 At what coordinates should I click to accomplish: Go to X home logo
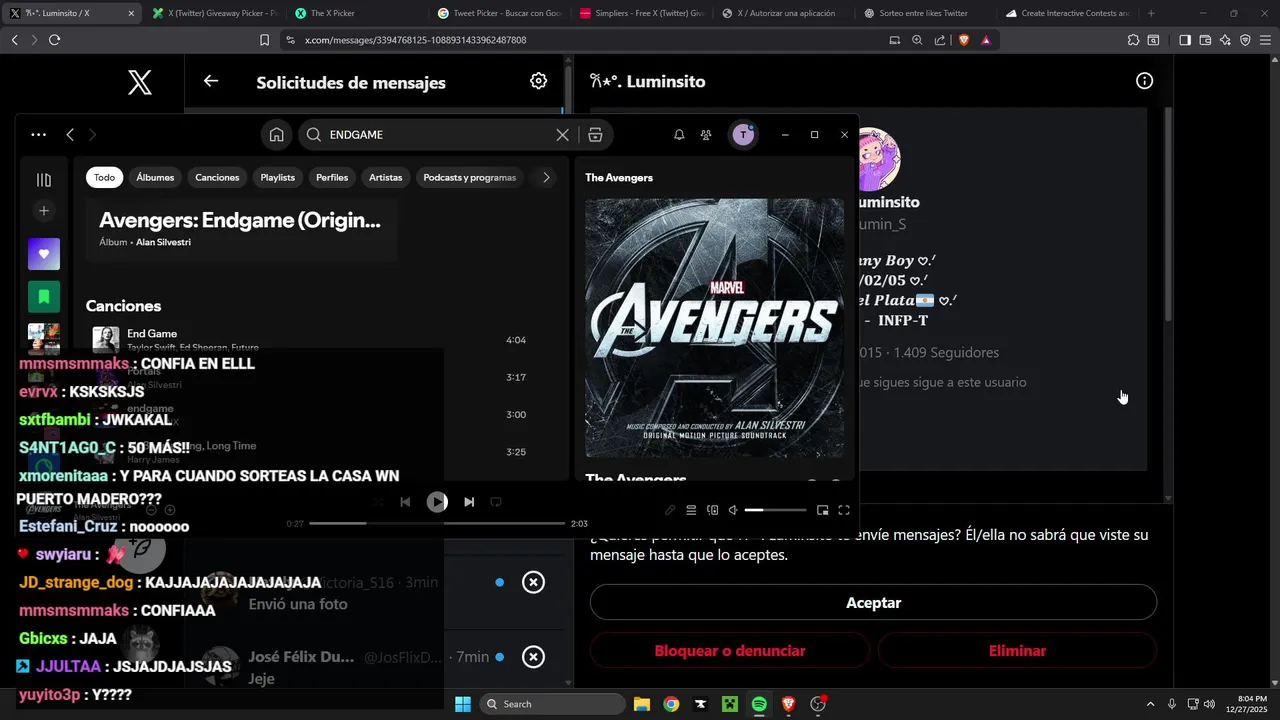click(140, 82)
